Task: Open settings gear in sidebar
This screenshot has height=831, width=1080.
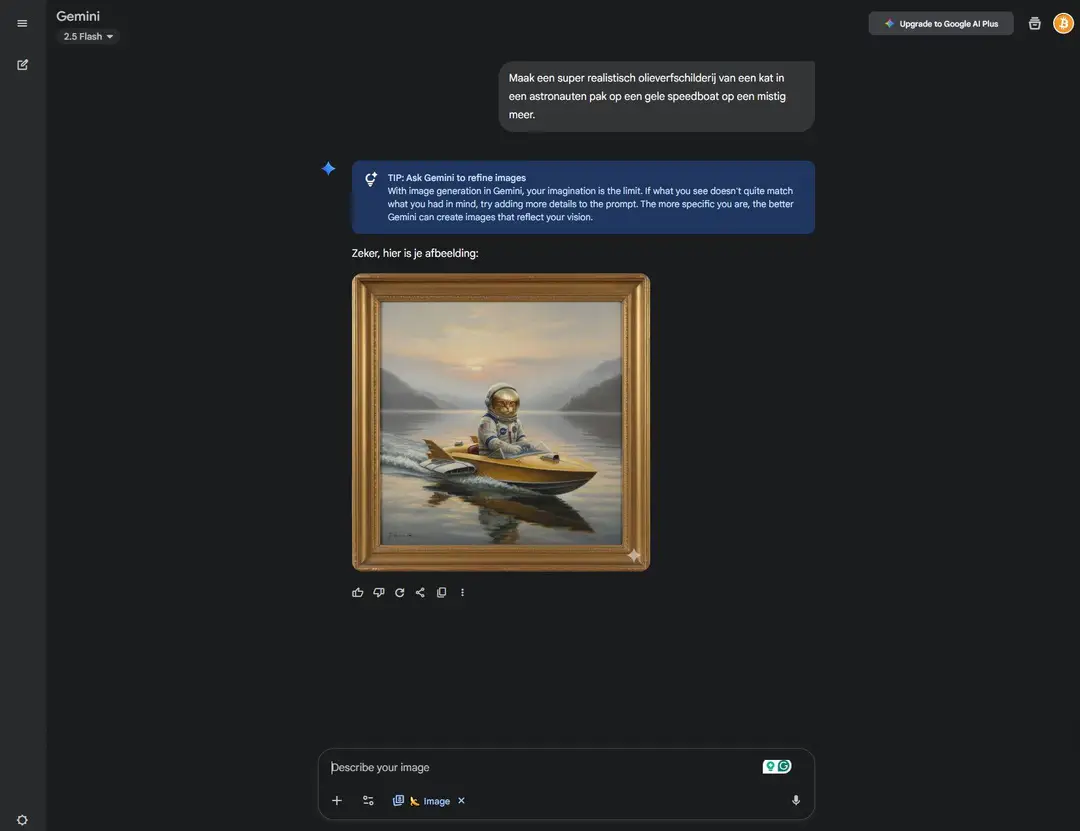Action: 22,820
